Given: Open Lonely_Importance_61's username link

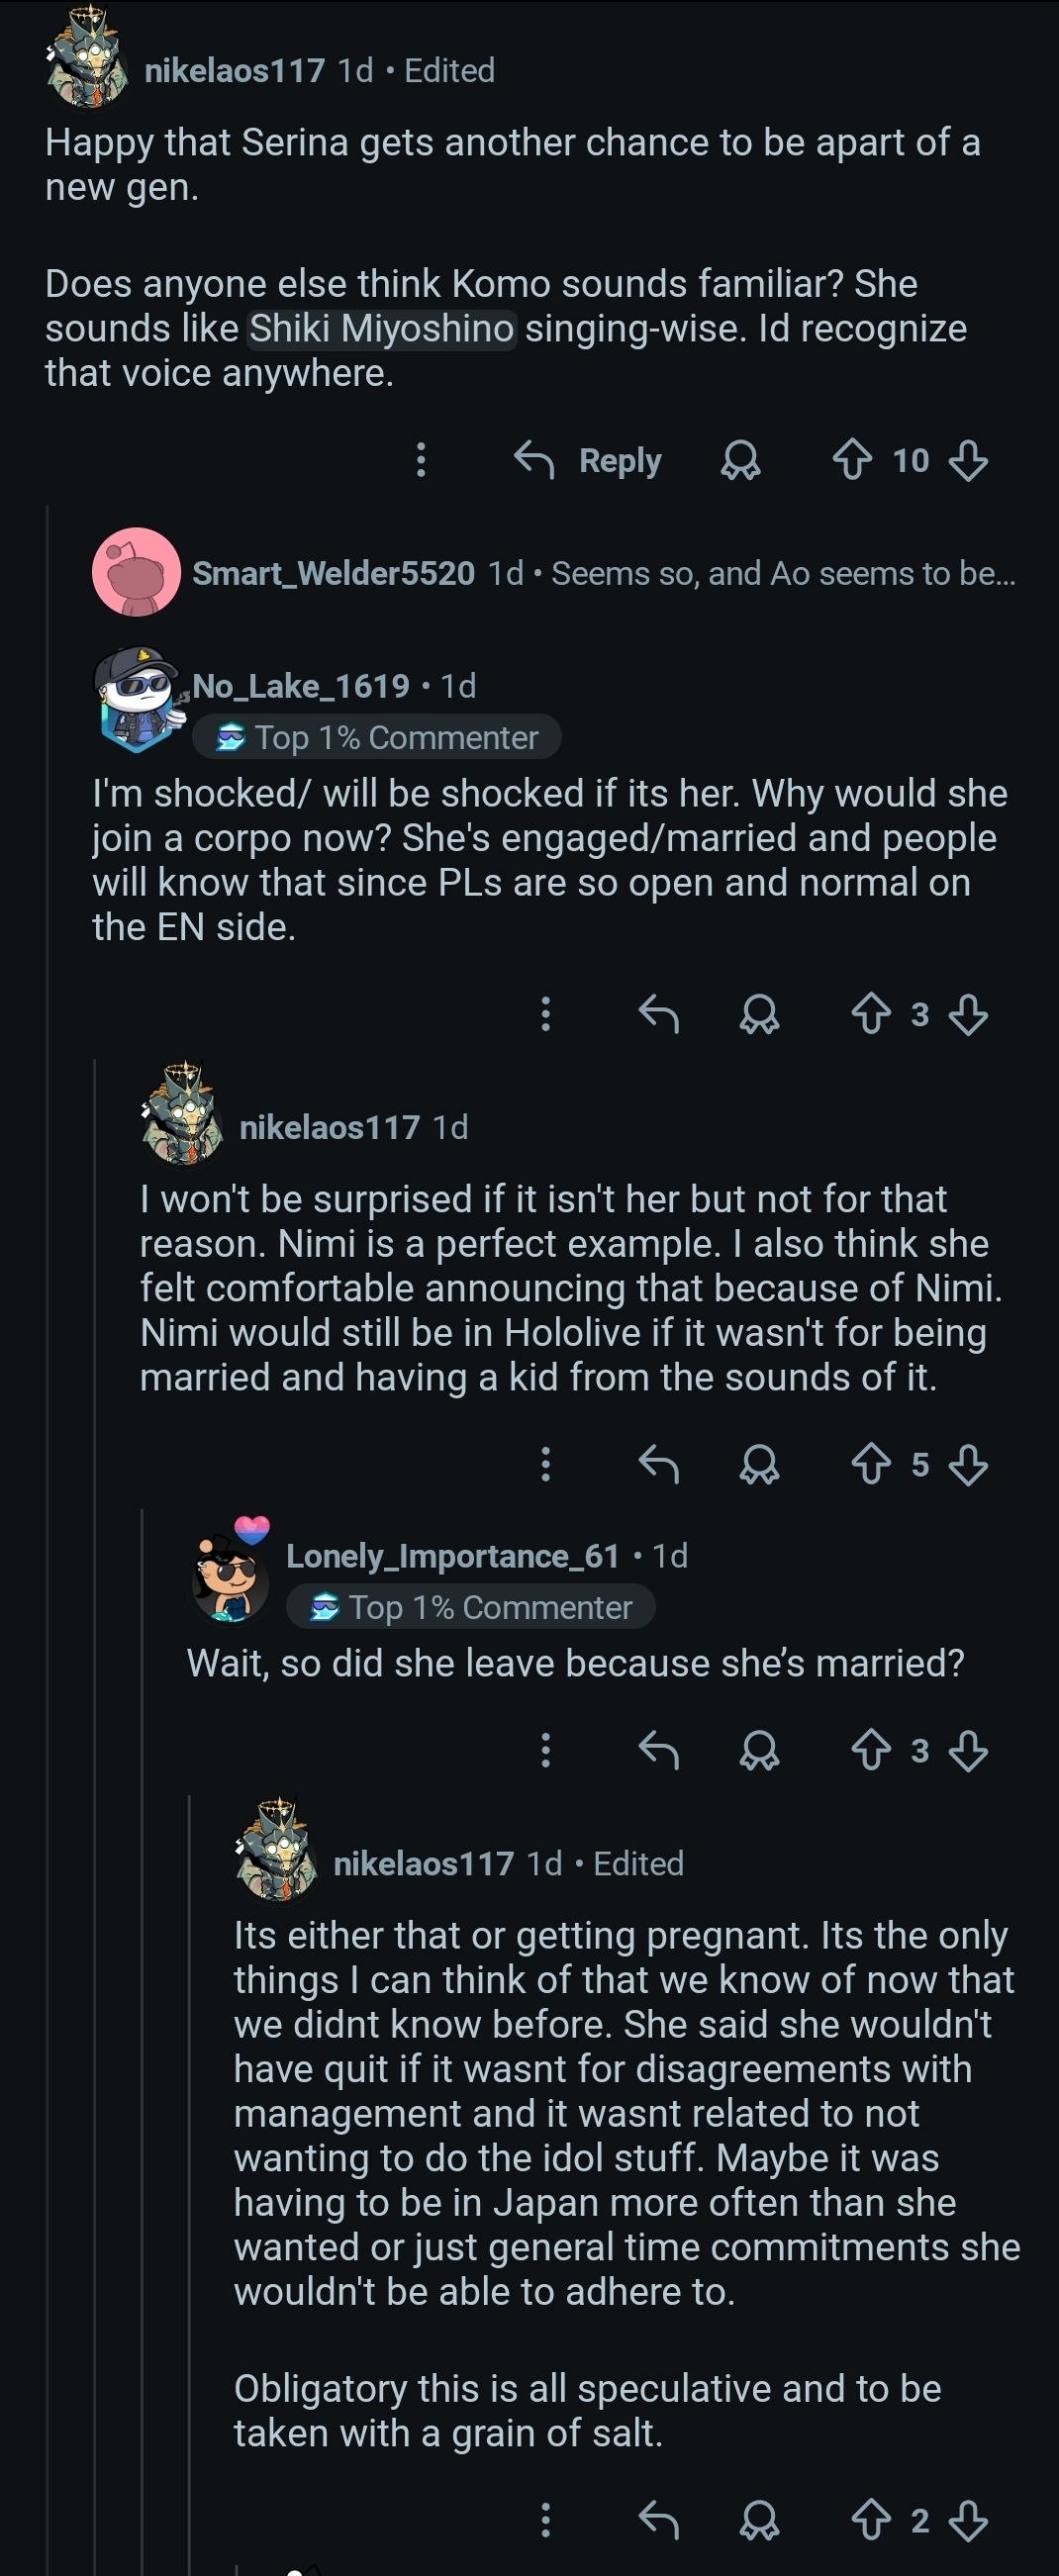Looking at the screenshot, I should (453, 1556).
